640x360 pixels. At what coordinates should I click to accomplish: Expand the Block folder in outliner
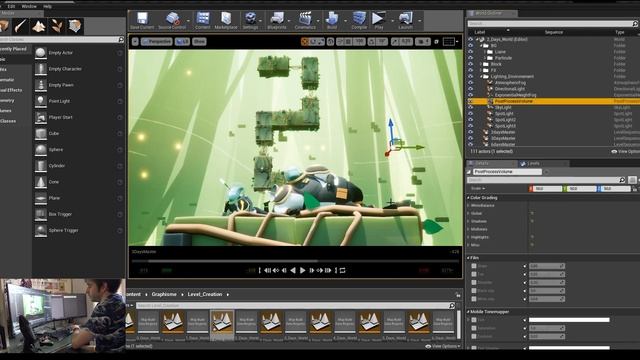pyautogui.click(x=481, y=64)
